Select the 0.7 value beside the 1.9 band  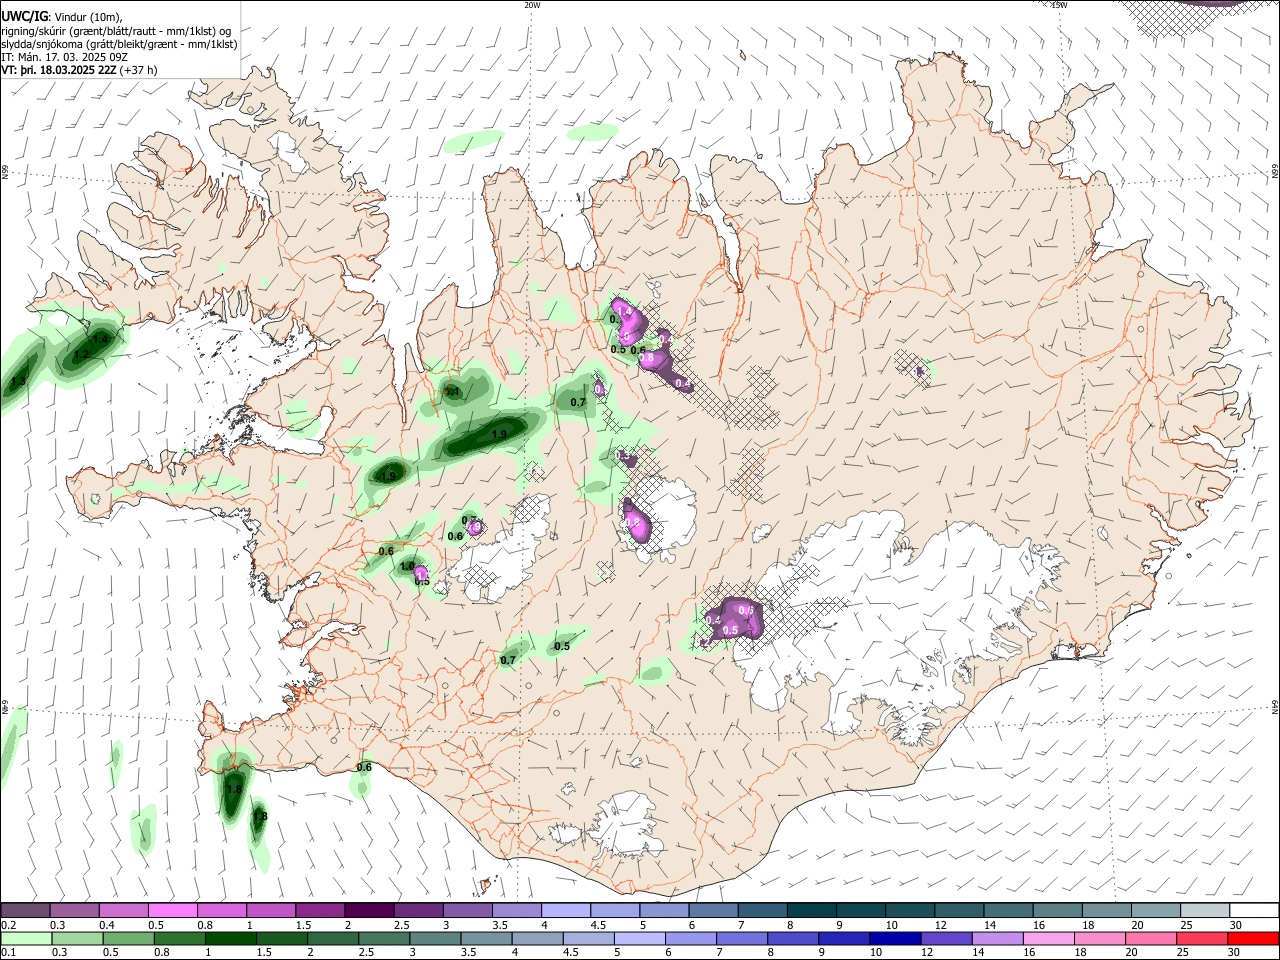[x=578, y=403]
